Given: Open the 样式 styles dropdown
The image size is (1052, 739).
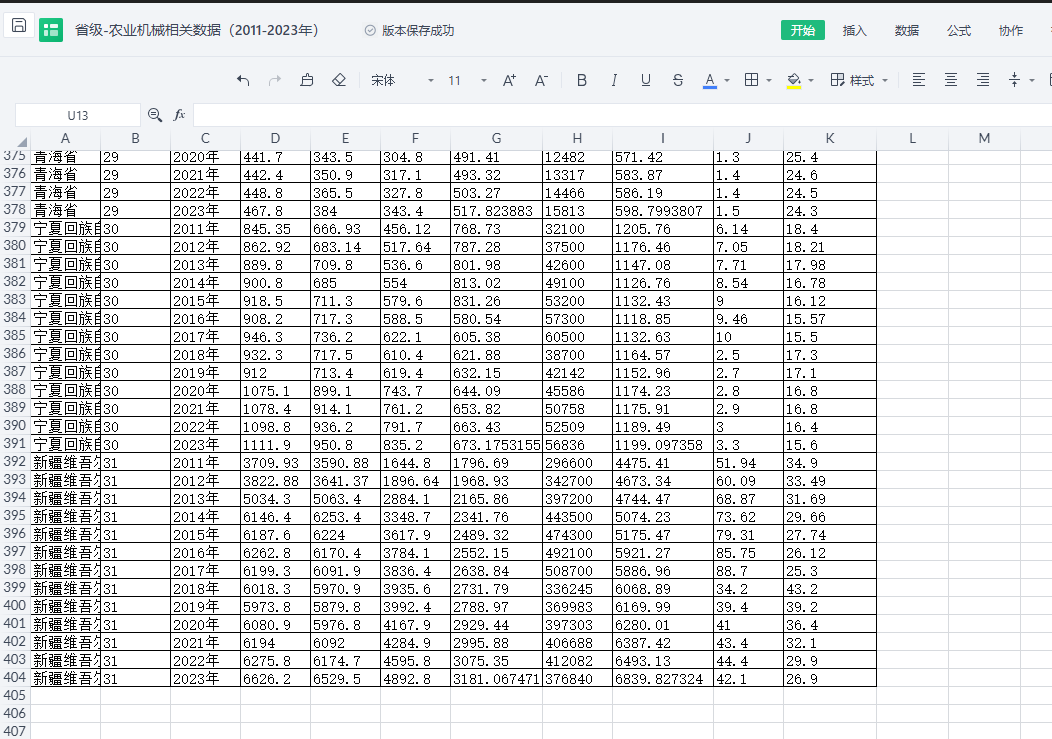Looking at the screenshot, I should tap(859, 81).
